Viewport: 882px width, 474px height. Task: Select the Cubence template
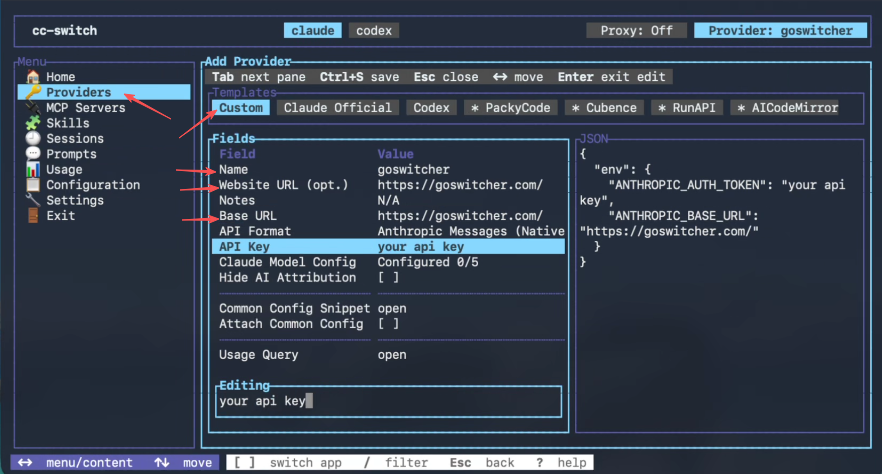click(604, 107)
